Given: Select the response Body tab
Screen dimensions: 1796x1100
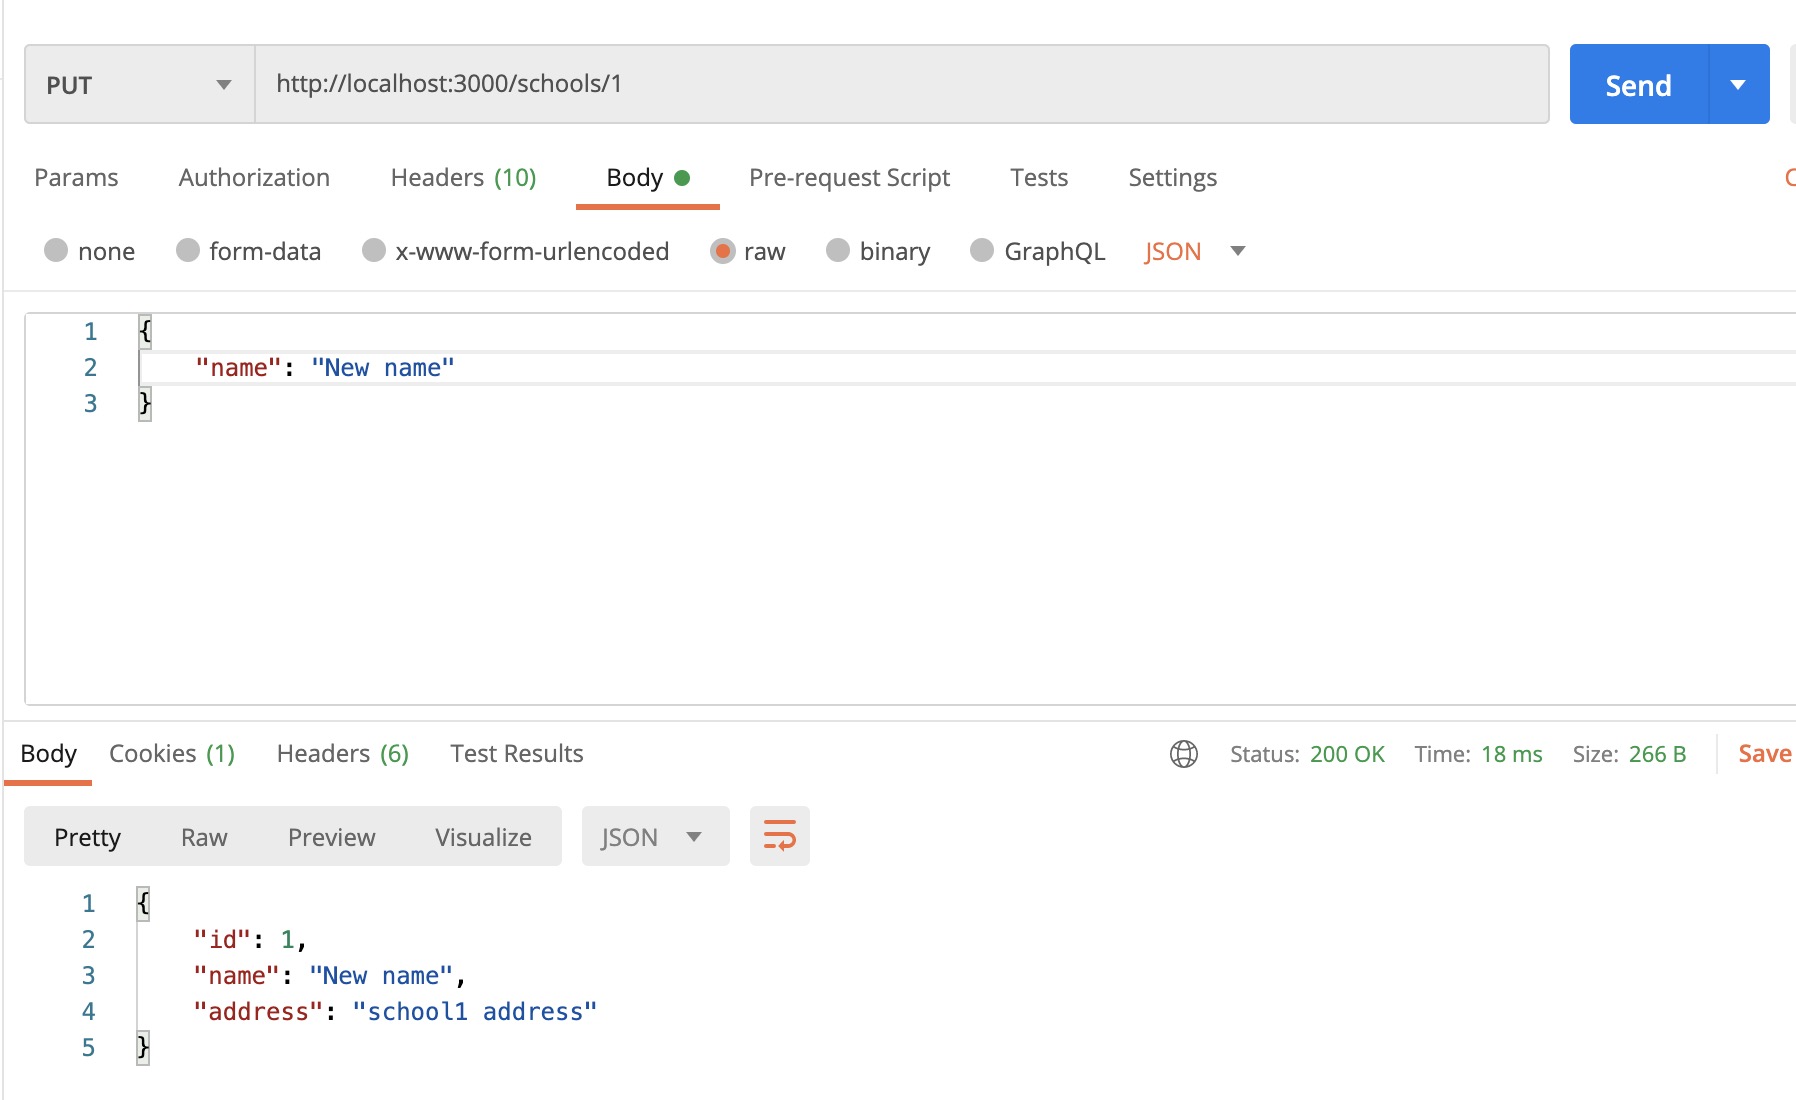Looking at the screenshot, I should (x=48, y=753).
